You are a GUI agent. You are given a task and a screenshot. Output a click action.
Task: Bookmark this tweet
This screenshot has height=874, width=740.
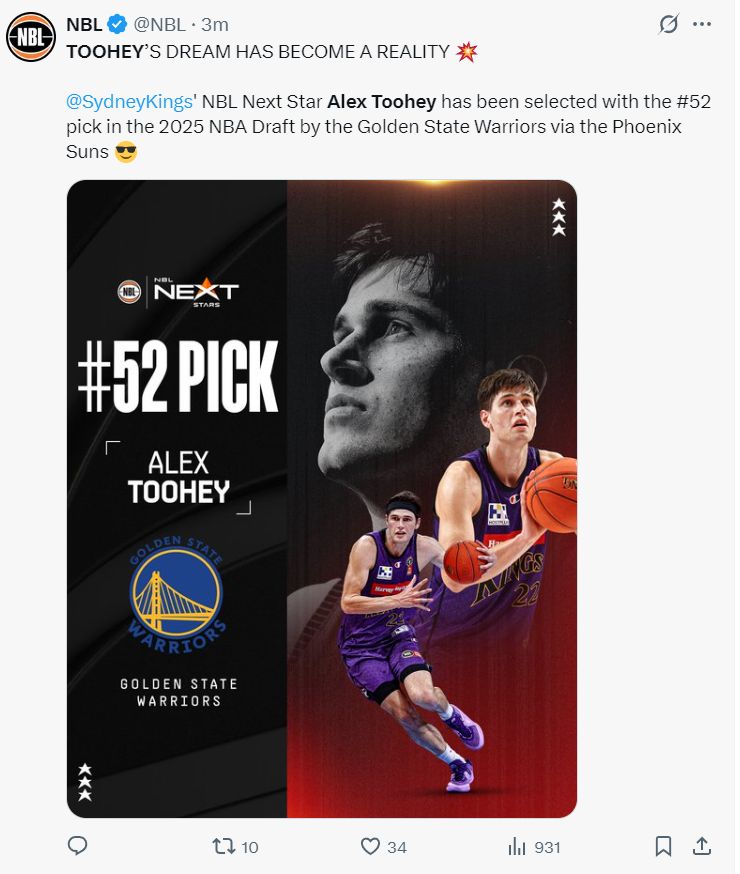[663, 846]
